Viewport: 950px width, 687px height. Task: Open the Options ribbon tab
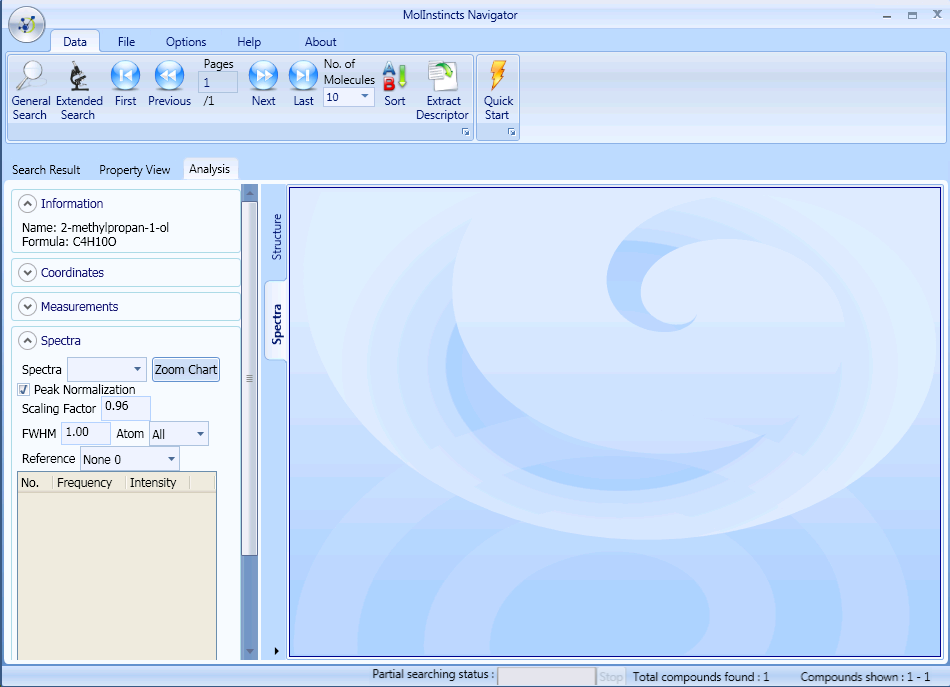click(186, 42)
